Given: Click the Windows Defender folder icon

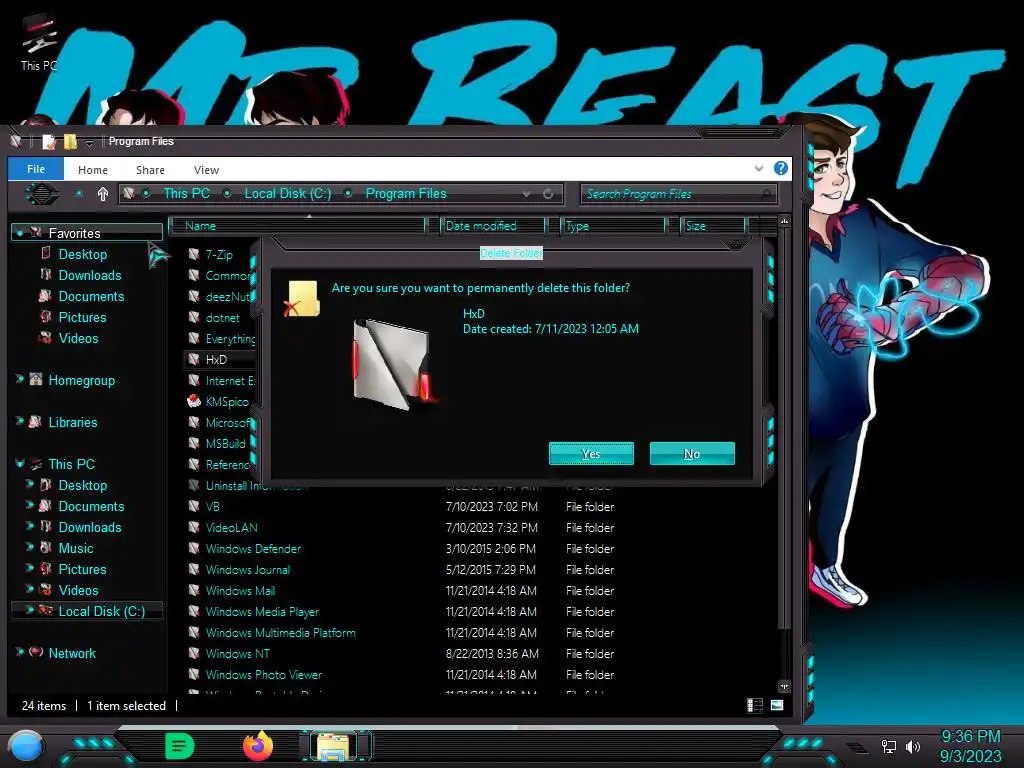Looking at the screenshot, I should click(194, 548).
